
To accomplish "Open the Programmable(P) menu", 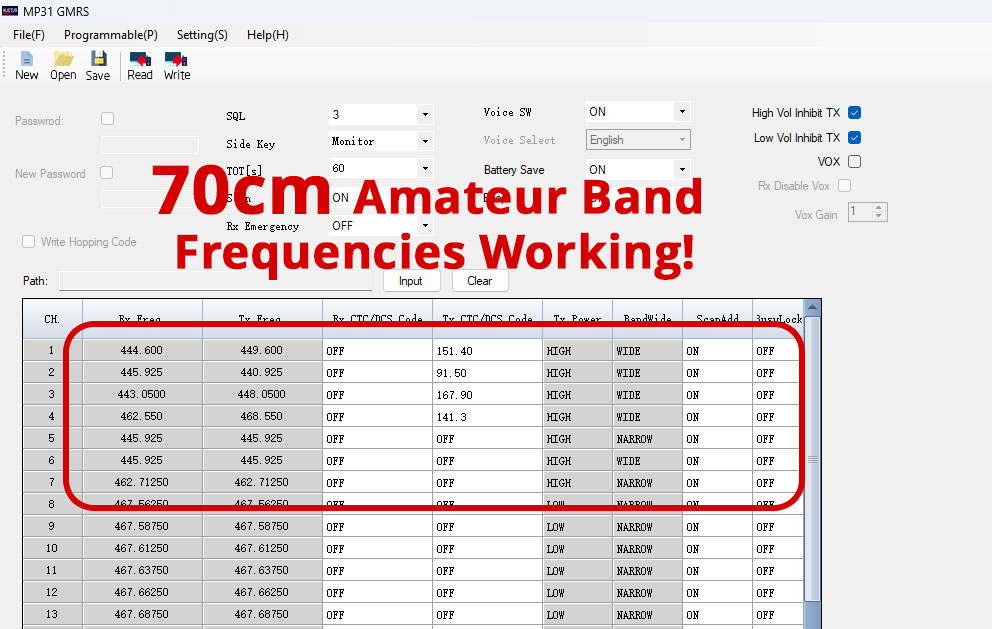I will coord(110,35).
